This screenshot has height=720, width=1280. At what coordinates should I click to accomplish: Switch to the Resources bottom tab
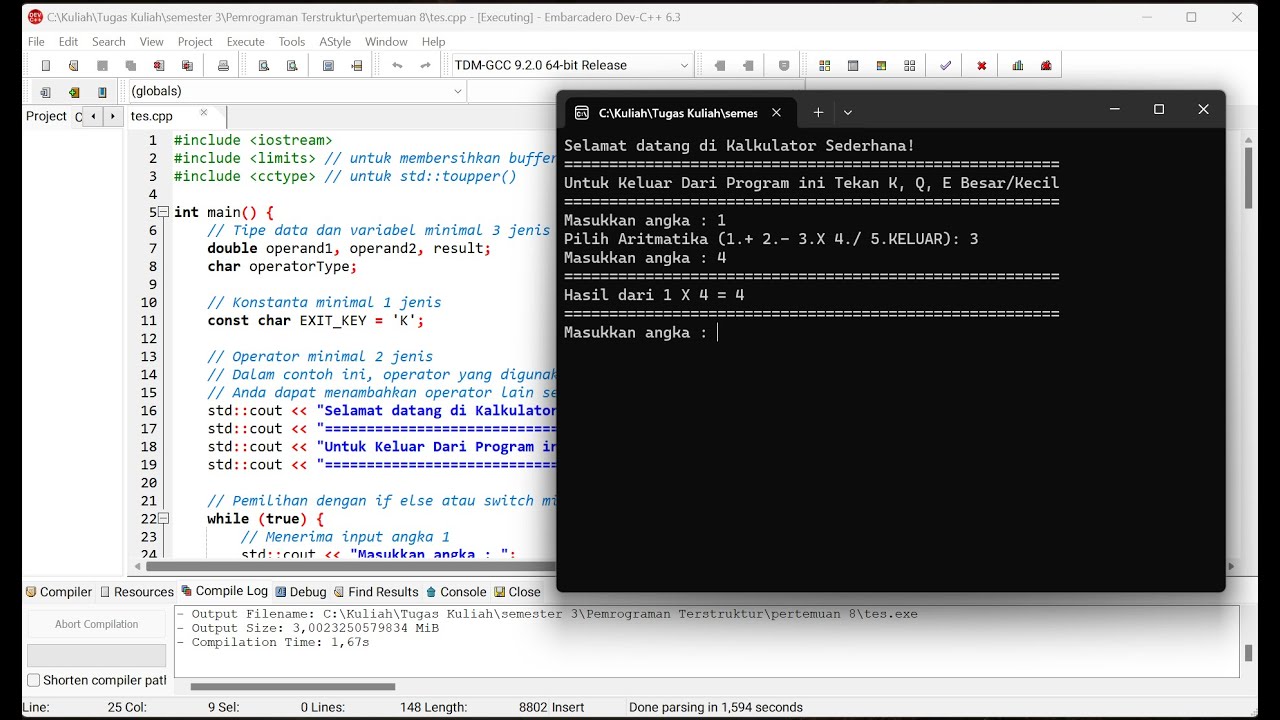coord(137,592)
